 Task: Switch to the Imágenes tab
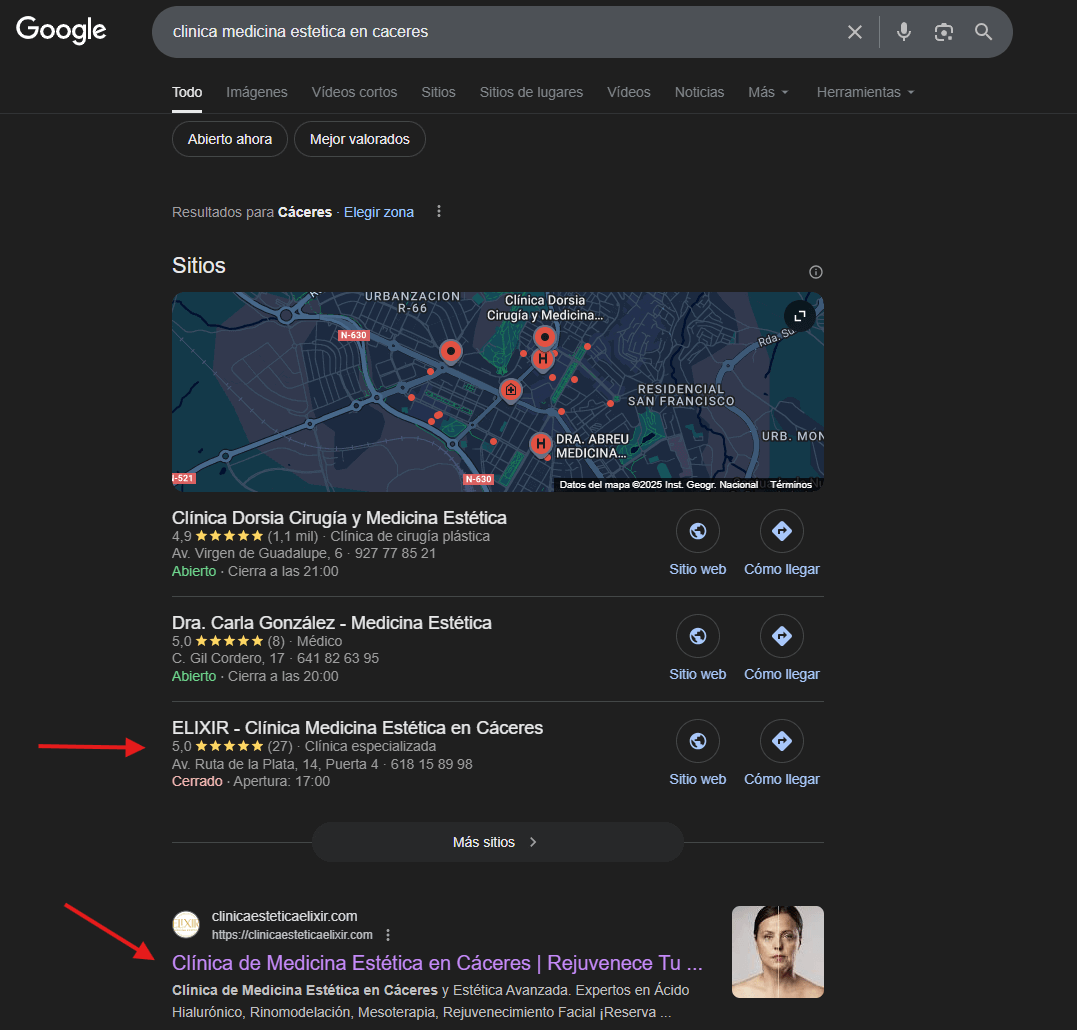(x=257, y=92)
